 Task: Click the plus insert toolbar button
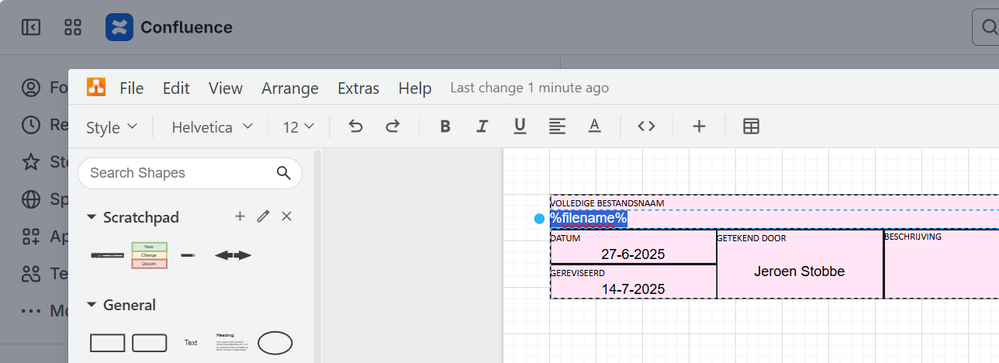click(699, 127)
